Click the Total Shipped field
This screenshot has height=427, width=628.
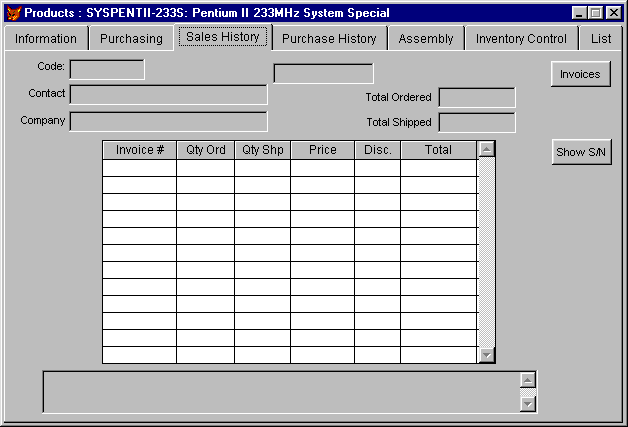pyautogui.click(x=477, y=122)
